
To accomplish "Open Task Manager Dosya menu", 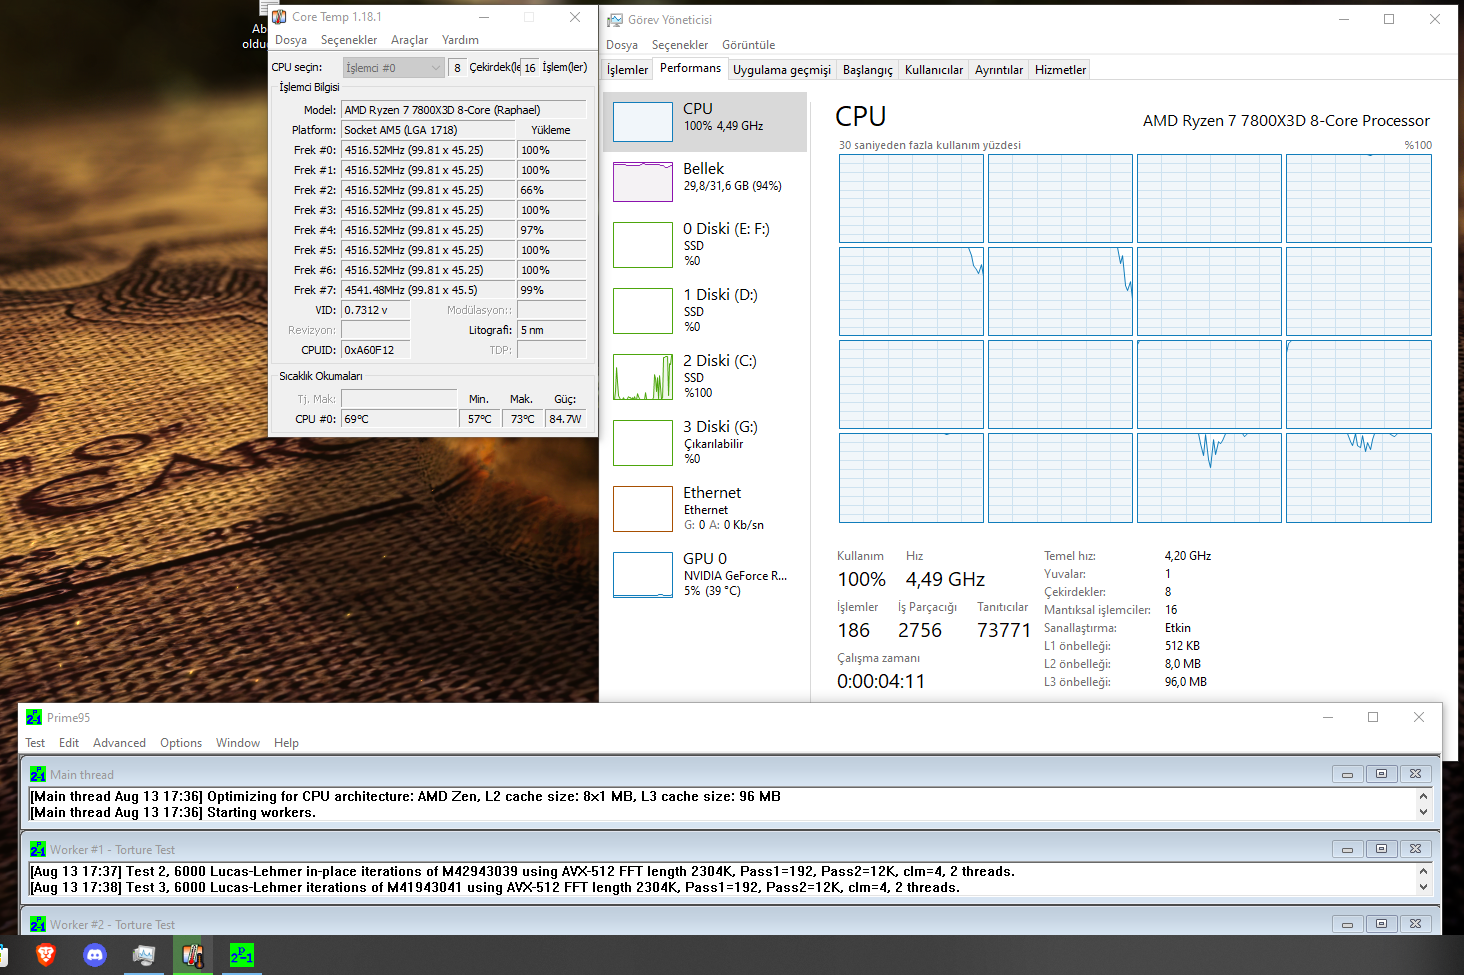I will point(622,45).
